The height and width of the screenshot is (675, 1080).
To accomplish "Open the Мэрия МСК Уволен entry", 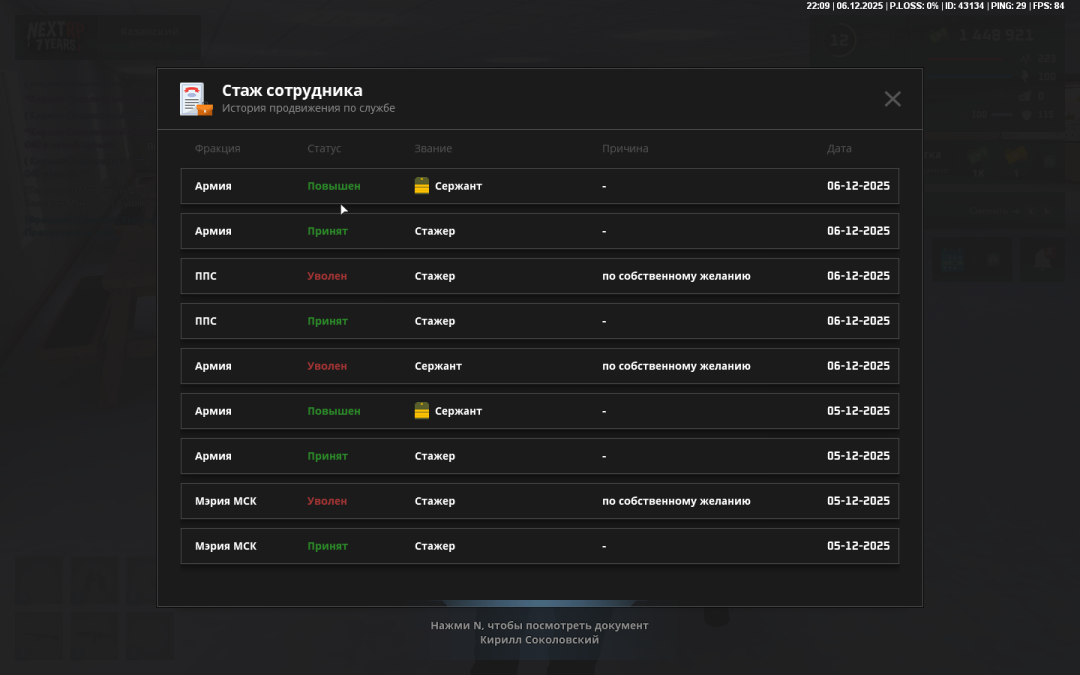I will [x=539, y=501].
